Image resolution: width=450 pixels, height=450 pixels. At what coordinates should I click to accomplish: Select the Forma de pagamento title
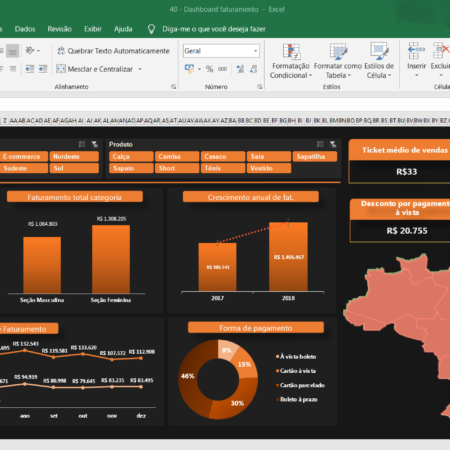coord(256,328)
